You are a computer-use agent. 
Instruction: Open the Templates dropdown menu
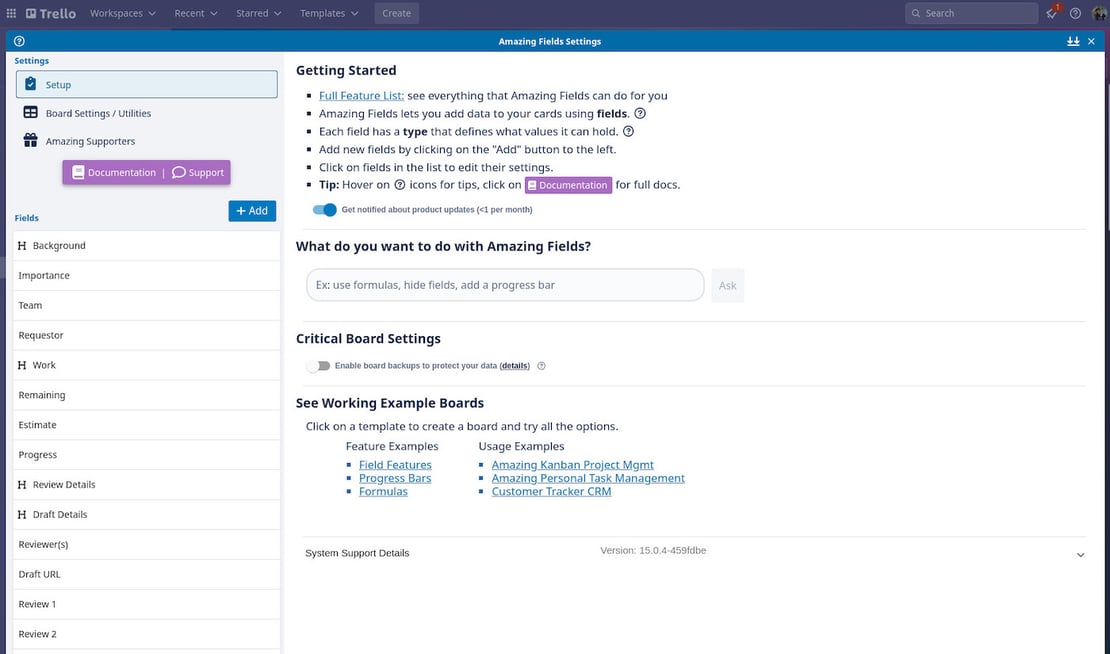tap(328, 13)
